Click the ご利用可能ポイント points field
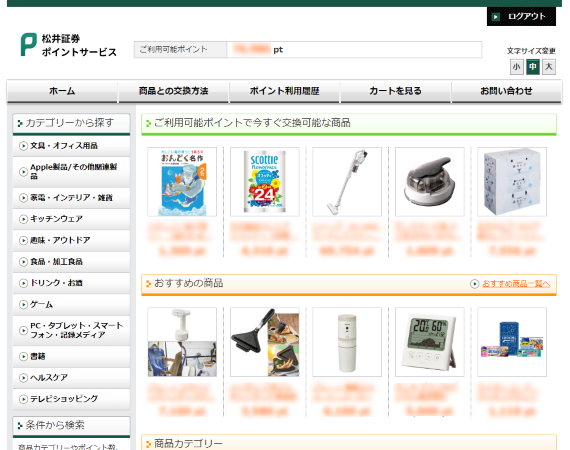Screen dimensions: 570x450 pos(308,50)
